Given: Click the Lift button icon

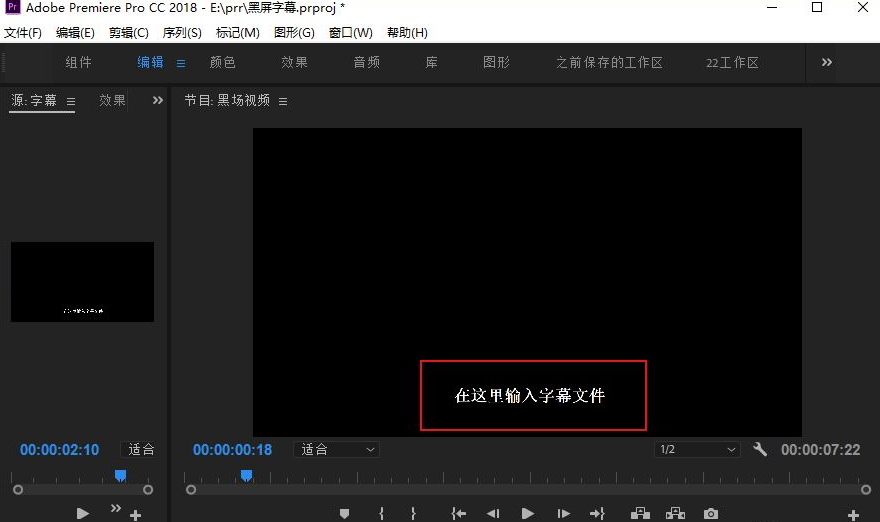Looking at the screenshot, I should [640, 513].
